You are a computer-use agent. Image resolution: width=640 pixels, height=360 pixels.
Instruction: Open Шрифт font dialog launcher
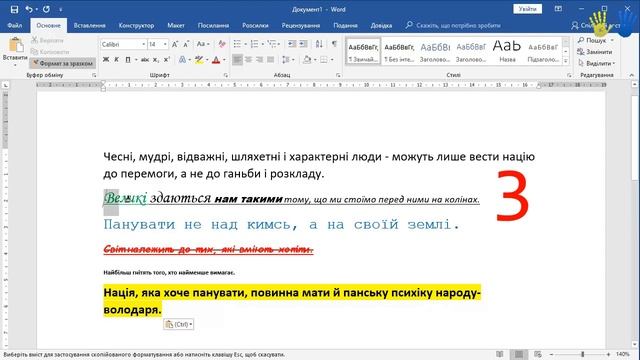[x=226, y=76]
